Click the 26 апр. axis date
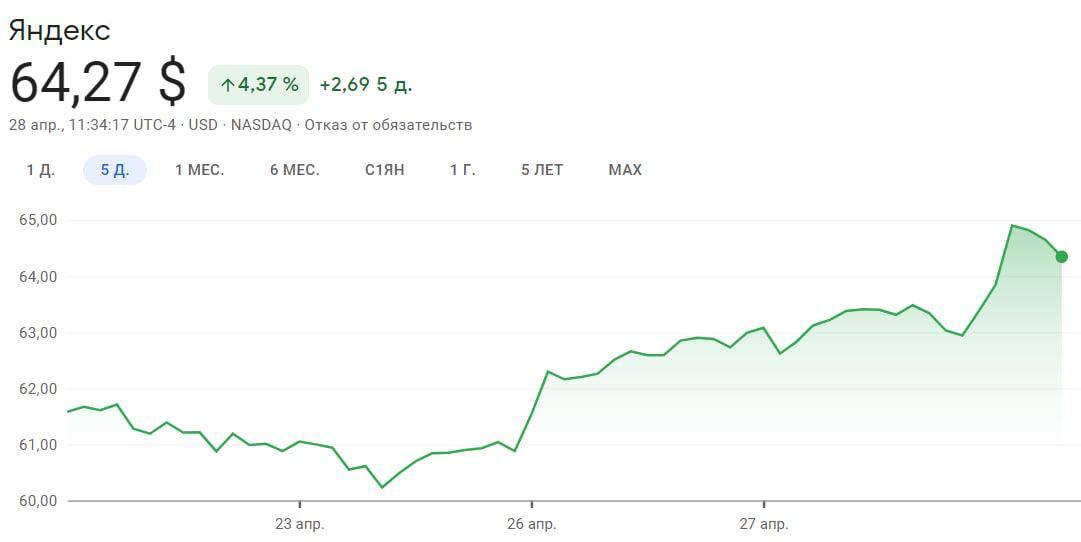This screenshot has height=542, width=1081. point(532,524)
